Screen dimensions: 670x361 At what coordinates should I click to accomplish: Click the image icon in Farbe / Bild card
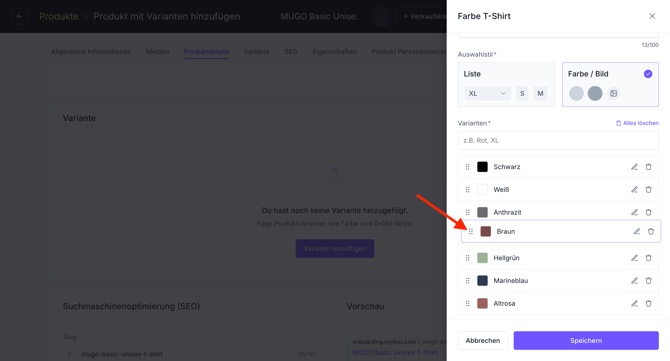[x=614, y=93]
